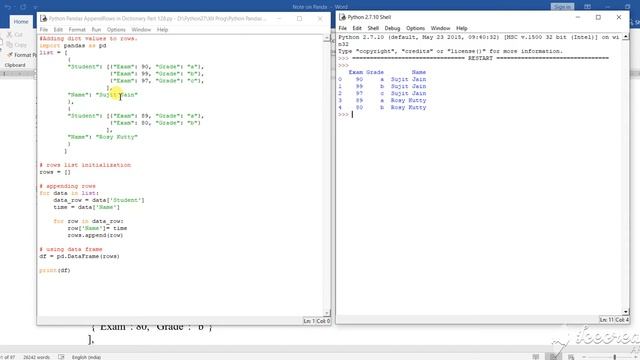This screenshot has width=640, height=360.
Task: Click the Ln 11 Col 4 indicator in the shell
Action: (x=614, y=320)
